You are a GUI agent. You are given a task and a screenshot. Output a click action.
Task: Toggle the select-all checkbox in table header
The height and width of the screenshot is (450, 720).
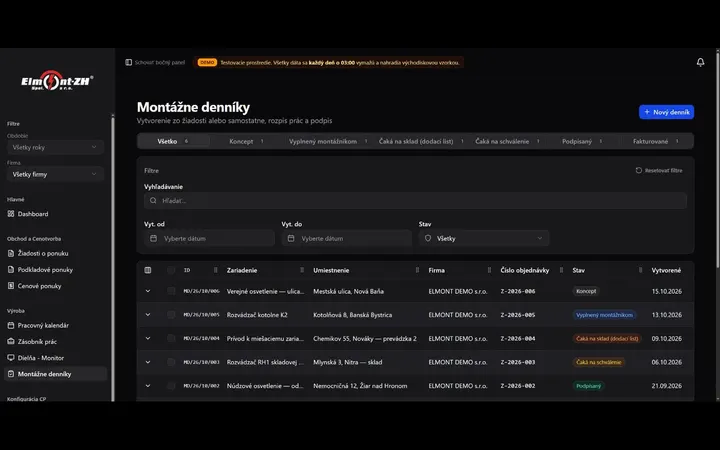click(171, 270)
